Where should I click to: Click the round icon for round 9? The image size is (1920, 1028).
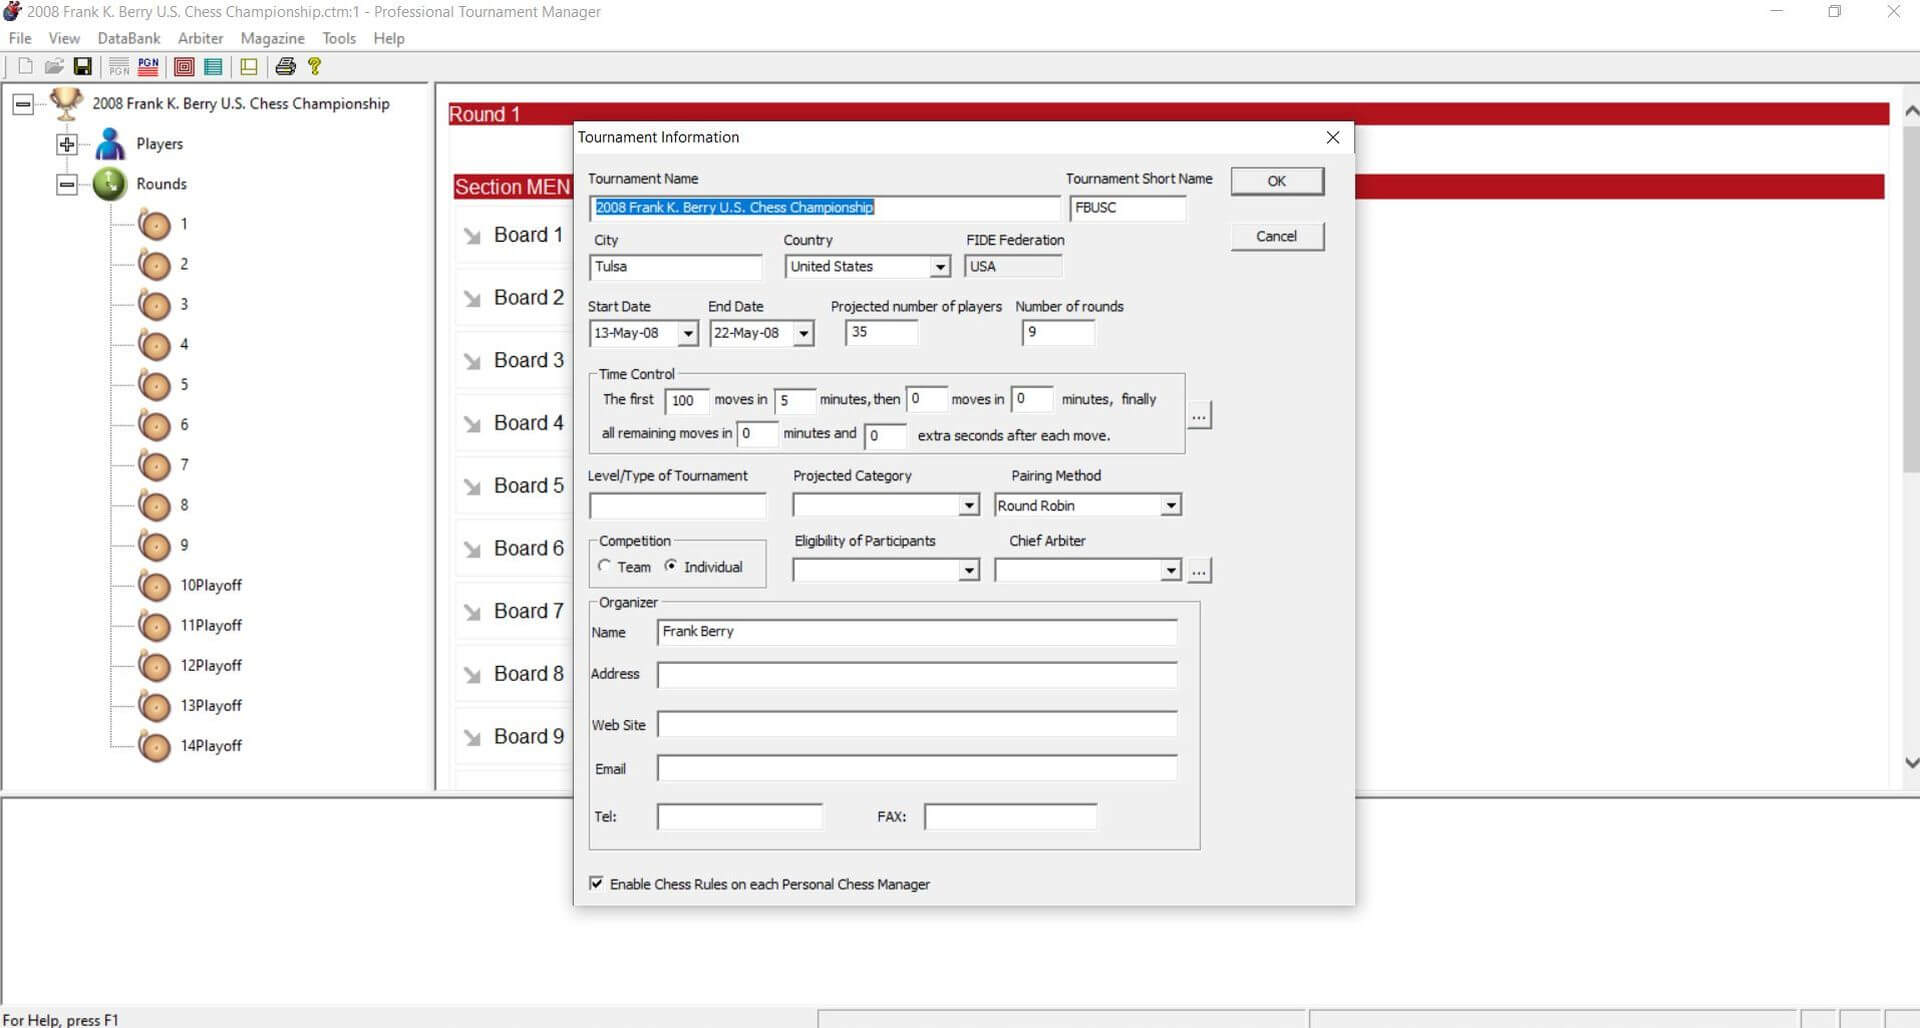tap(155, 546)
